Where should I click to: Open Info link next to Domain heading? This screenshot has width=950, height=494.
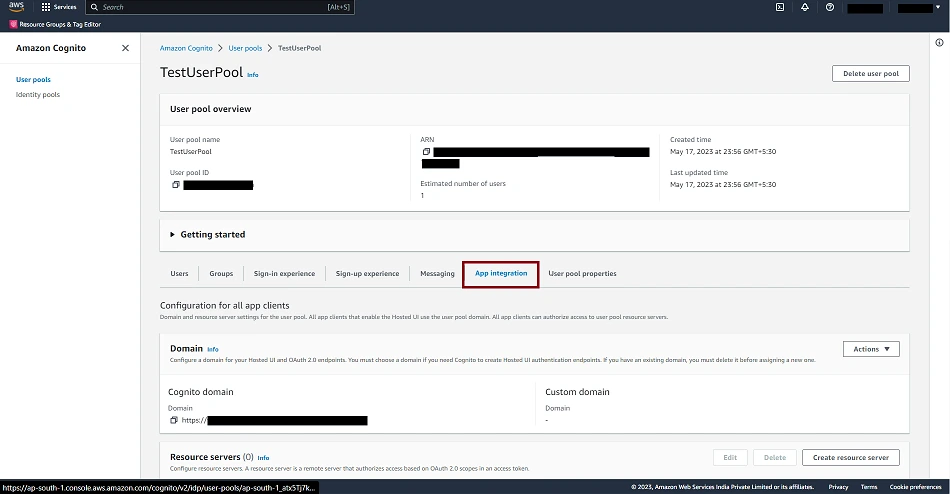tap(213, 350)
